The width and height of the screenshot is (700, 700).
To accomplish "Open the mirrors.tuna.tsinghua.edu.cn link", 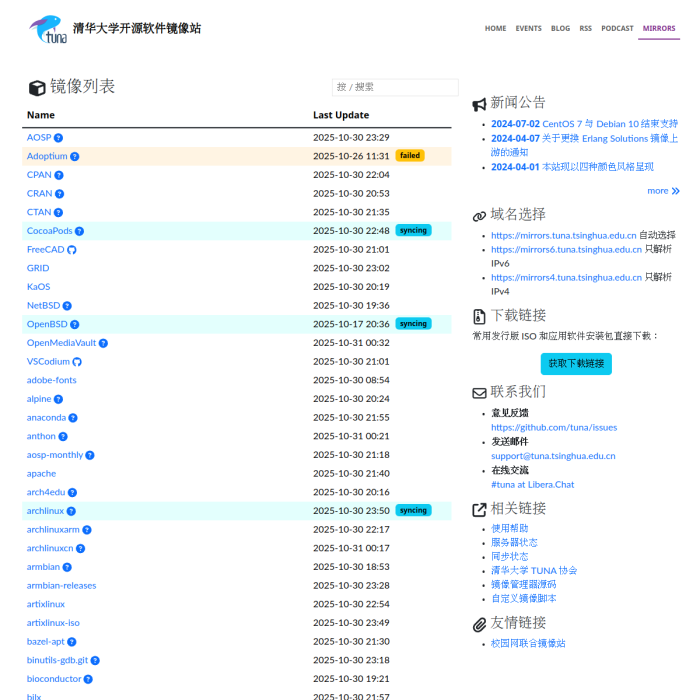I will pyautogui.click(x=563, y=235).
